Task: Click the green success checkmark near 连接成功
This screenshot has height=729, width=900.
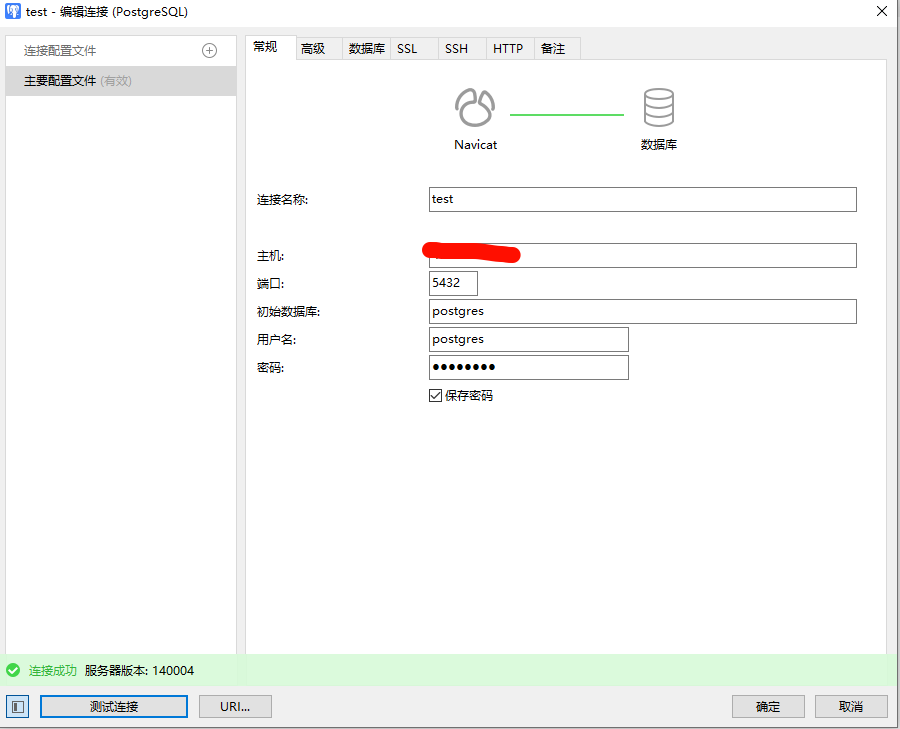Action: pos(14,671)
